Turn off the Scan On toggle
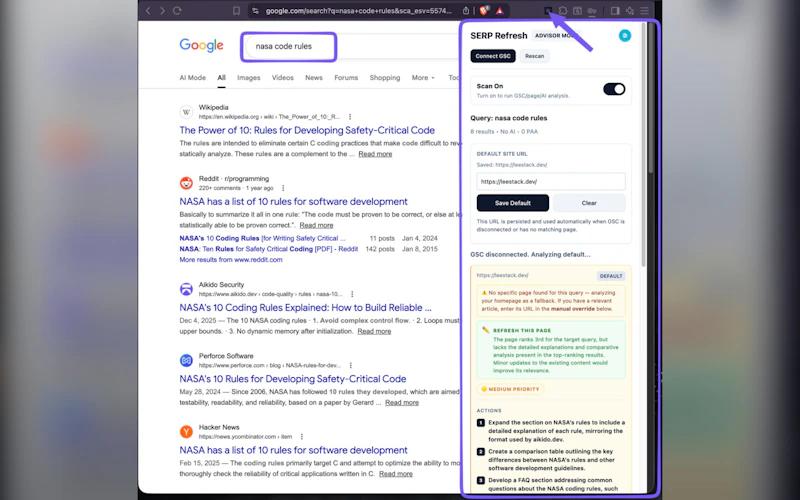The height and width of the screenshot is (500, 800). coord(614,89)
